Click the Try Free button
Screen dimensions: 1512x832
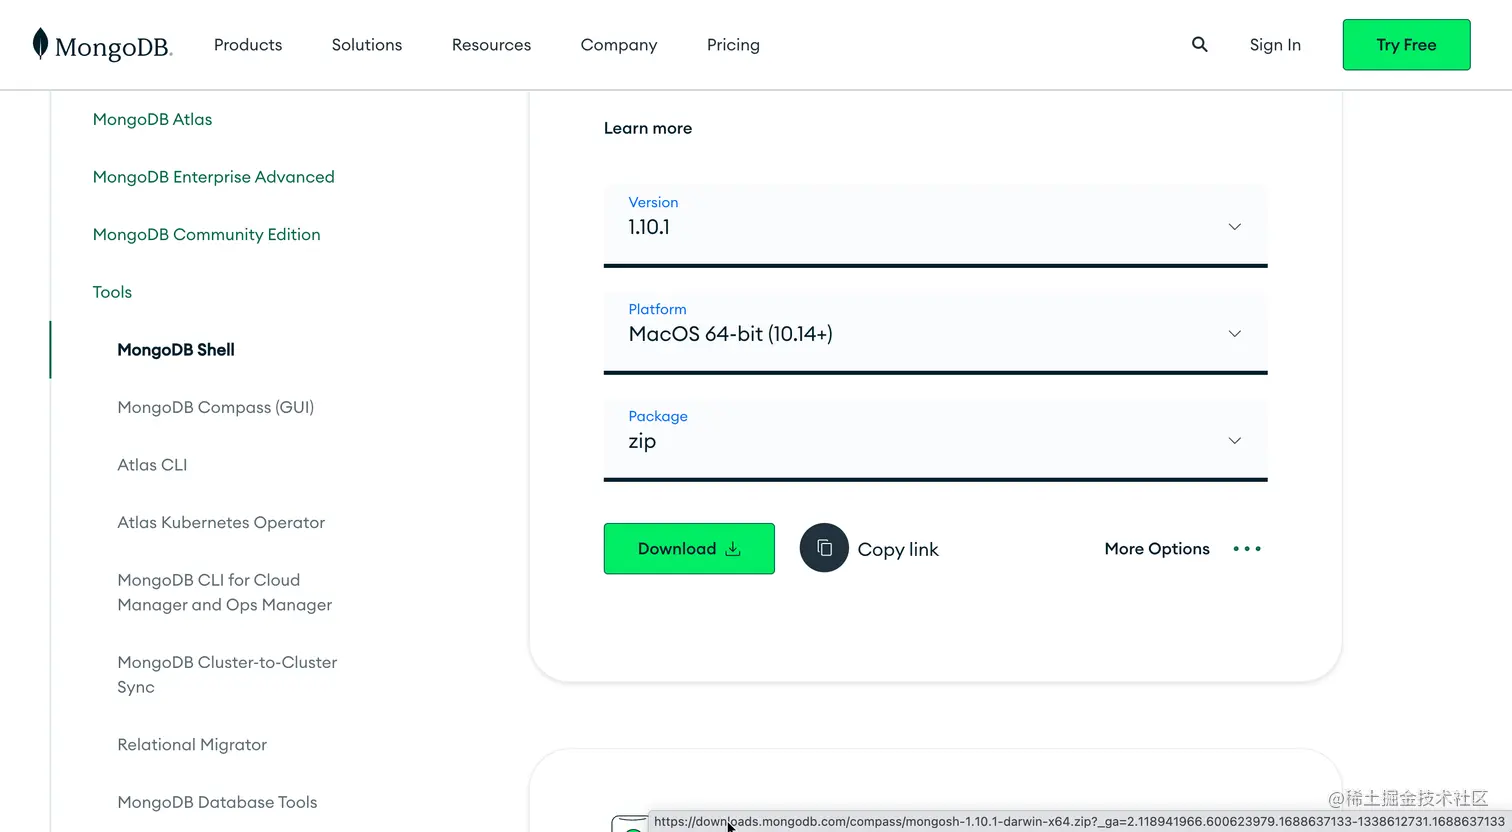[1406, 45]
